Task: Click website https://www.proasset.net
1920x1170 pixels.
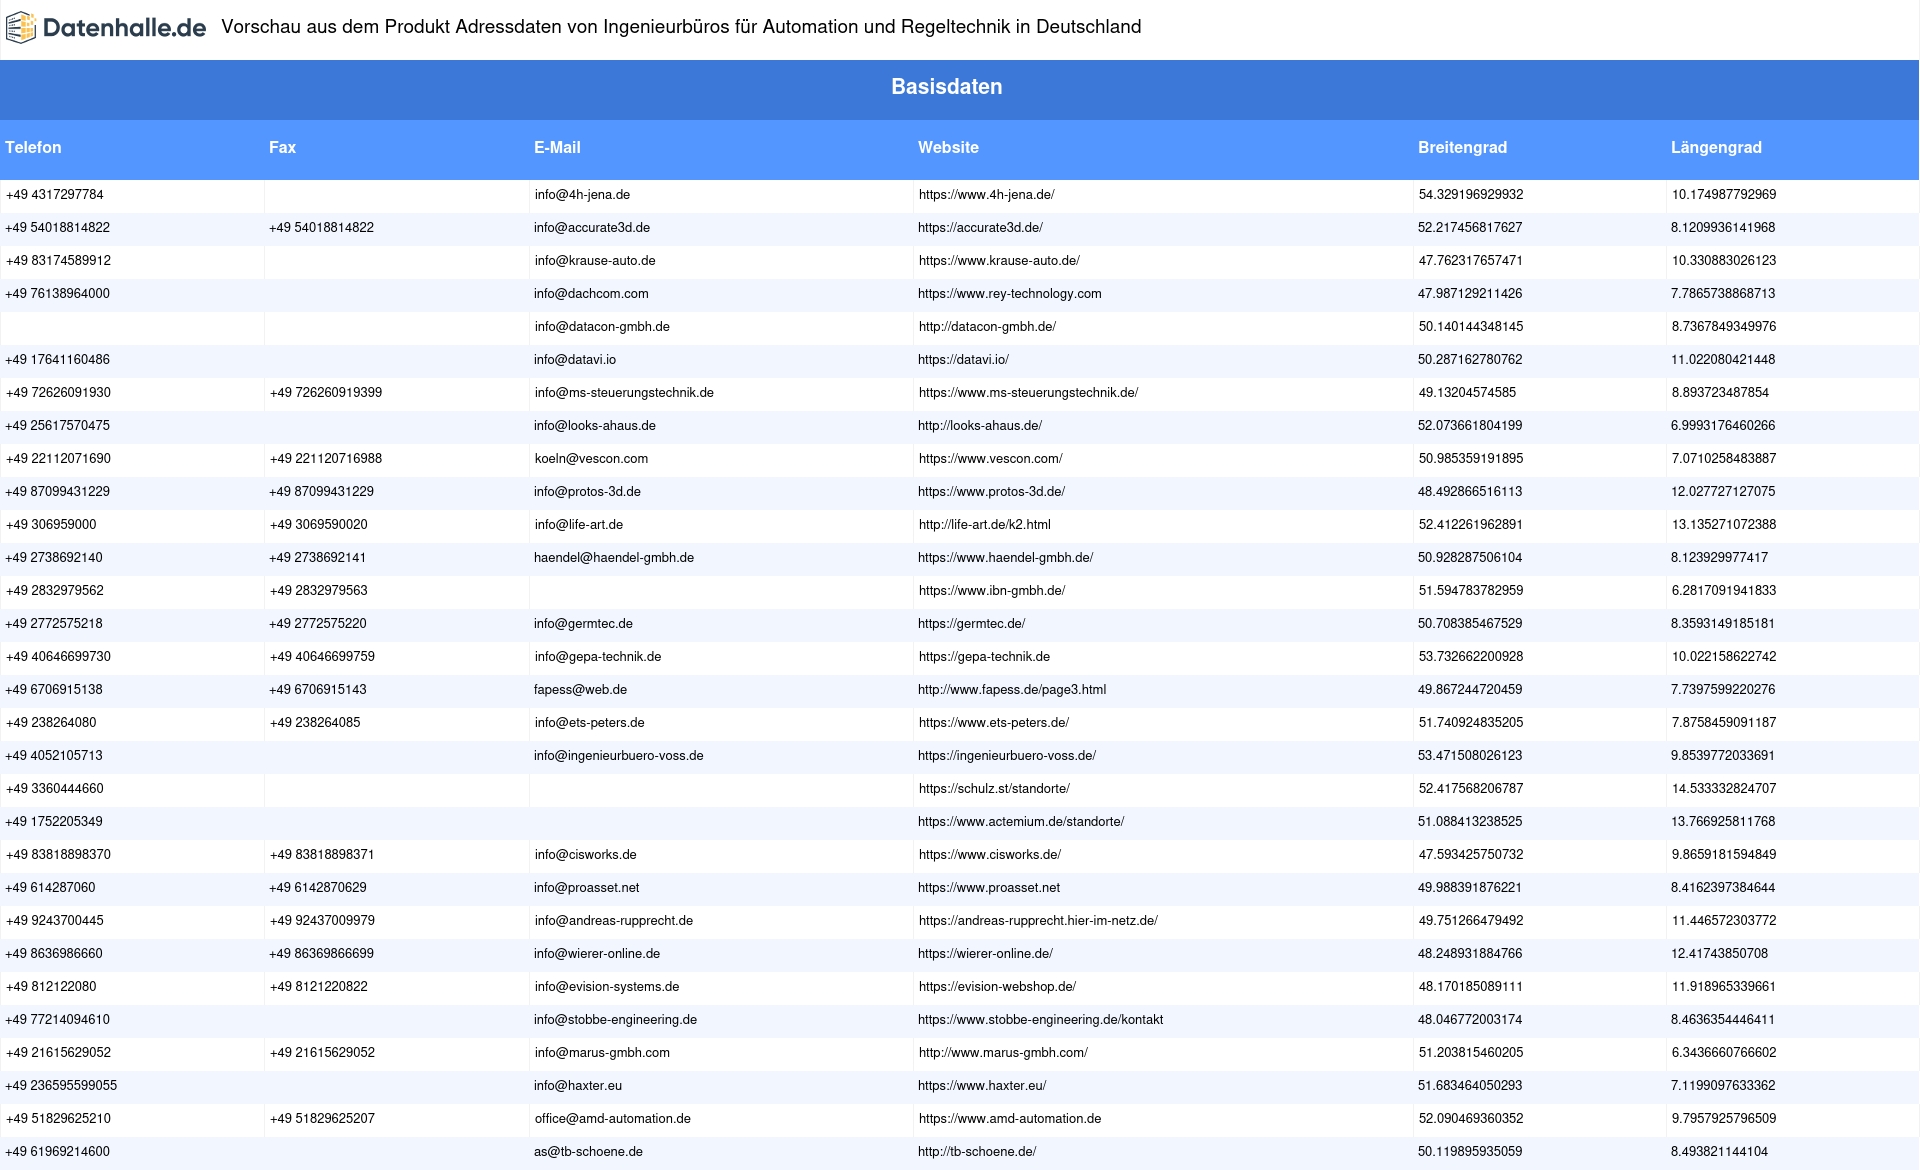Action: 989,888
